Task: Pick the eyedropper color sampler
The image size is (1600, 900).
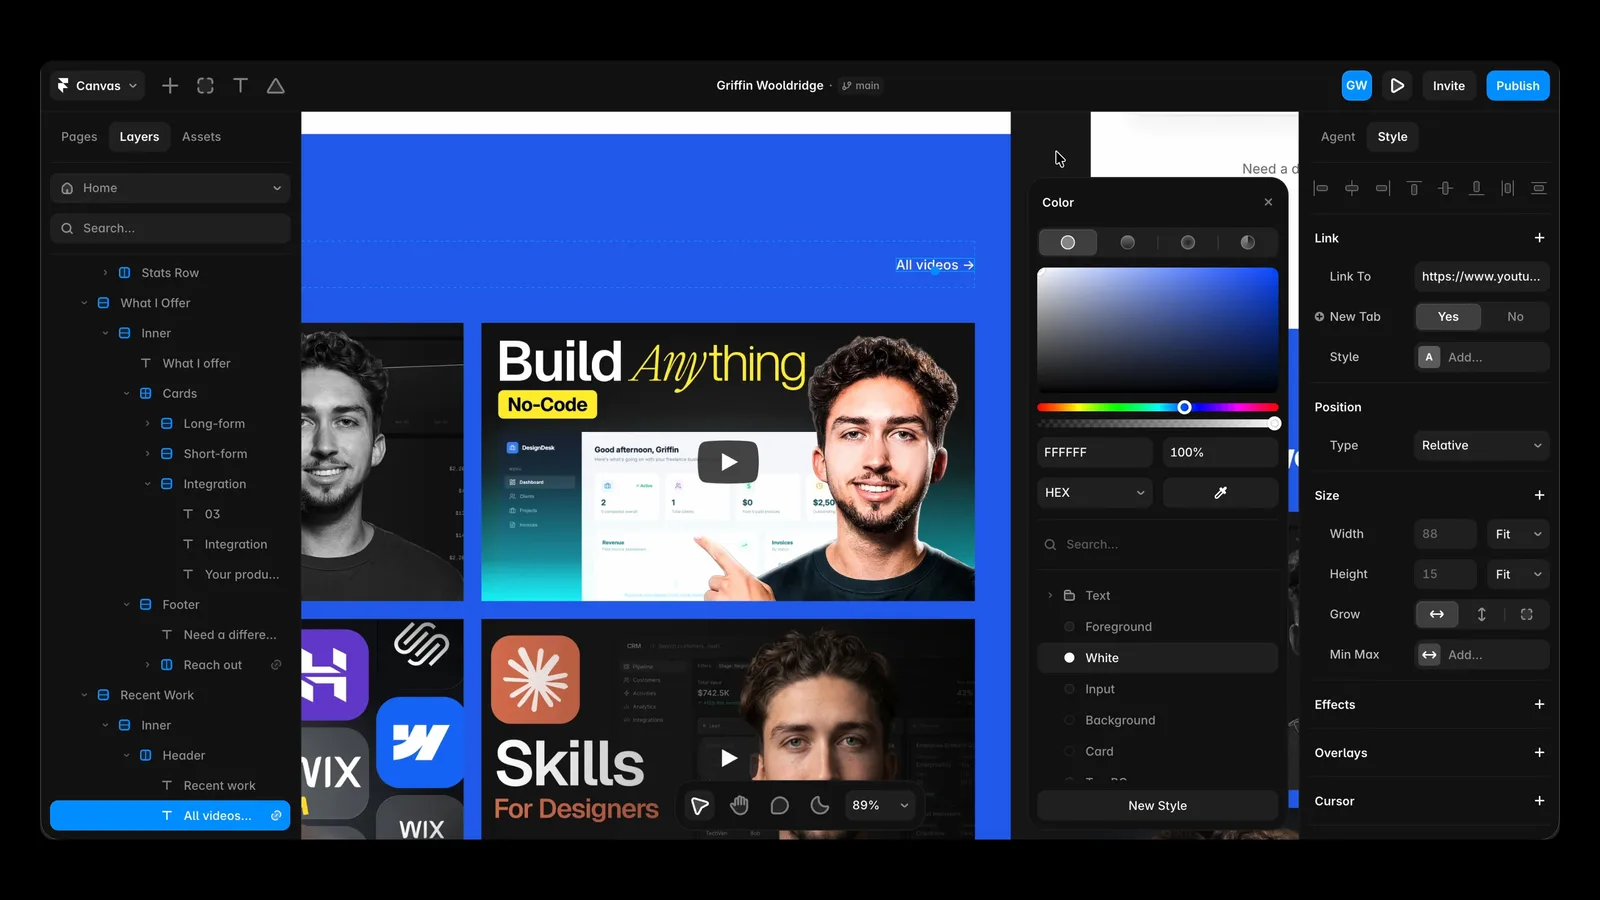Action: coord(1220,493)
